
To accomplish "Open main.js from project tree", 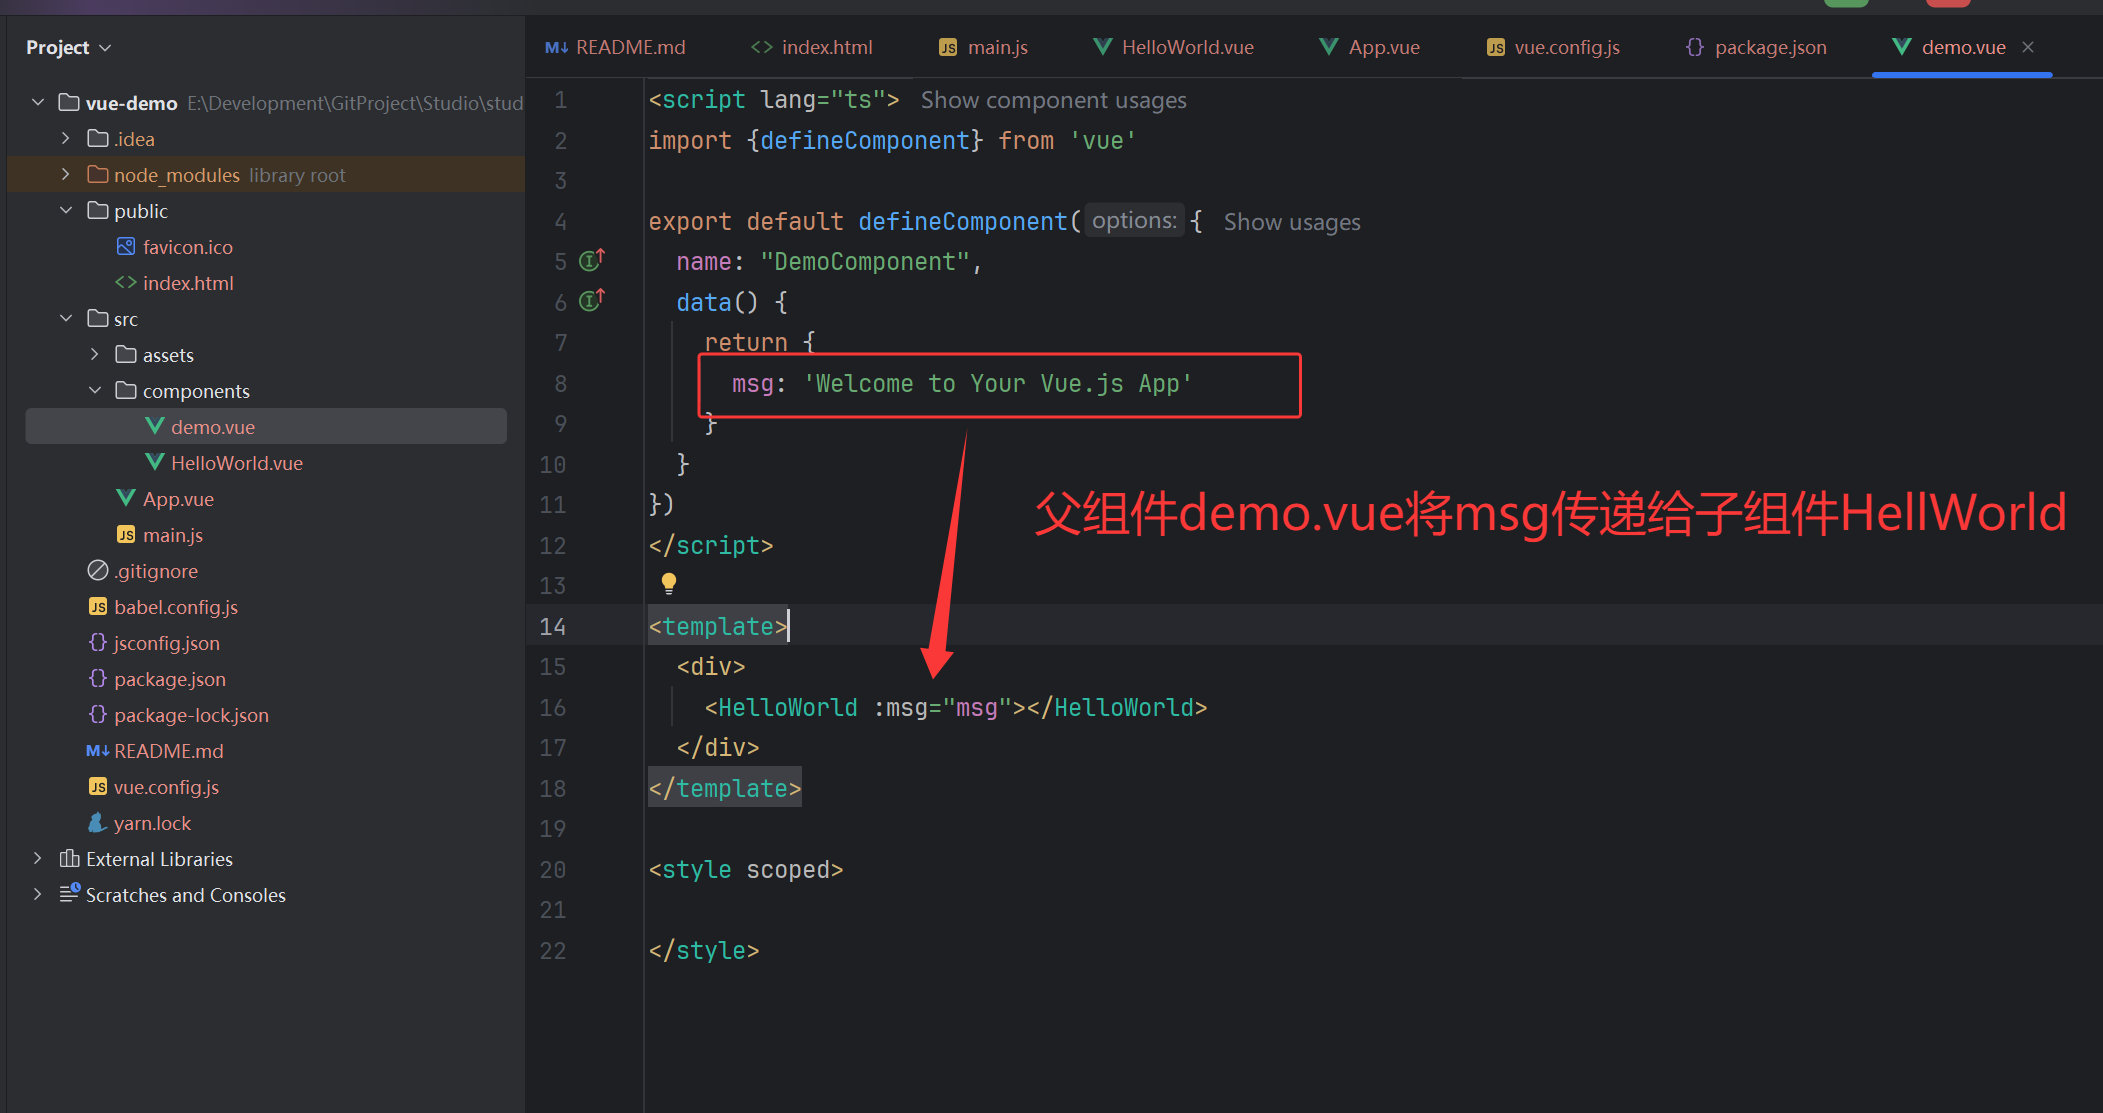I will tap(172, 535).
